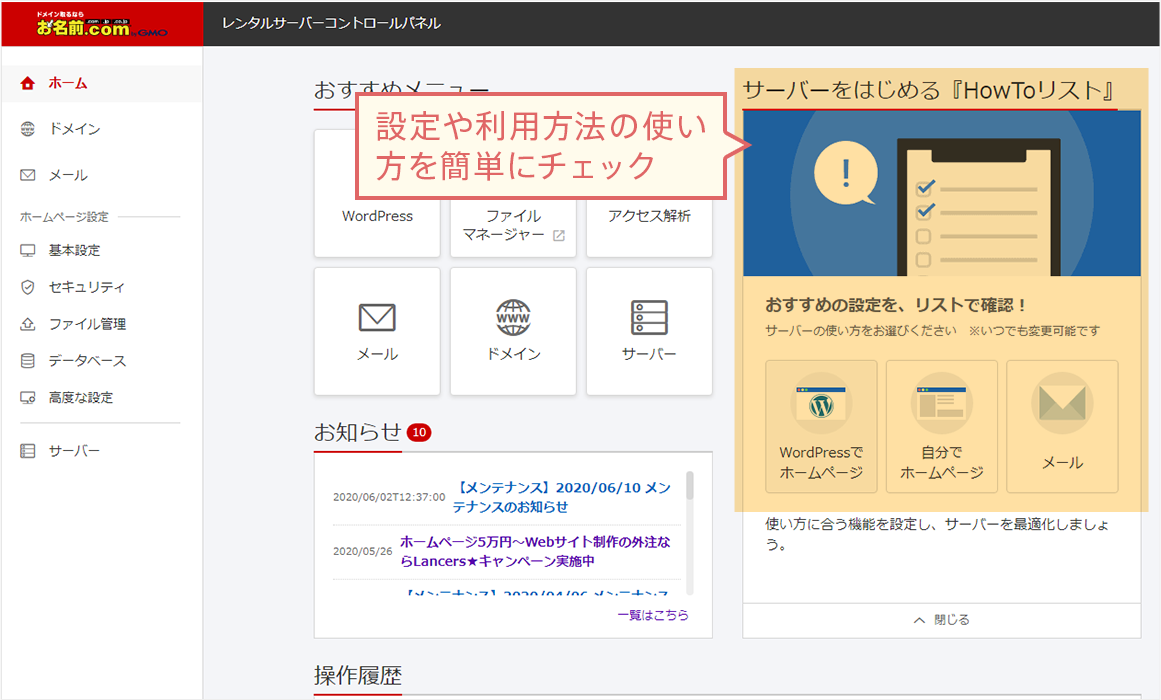Click the お知らせ list scrollbar
This screenshot has height=700, width=1161.
pos(690,532)
